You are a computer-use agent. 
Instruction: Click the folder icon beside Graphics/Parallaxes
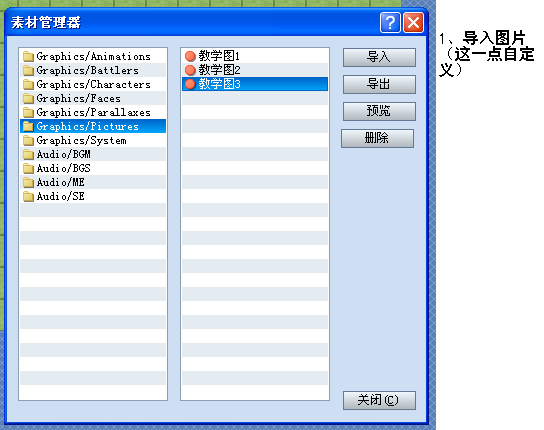28,112
